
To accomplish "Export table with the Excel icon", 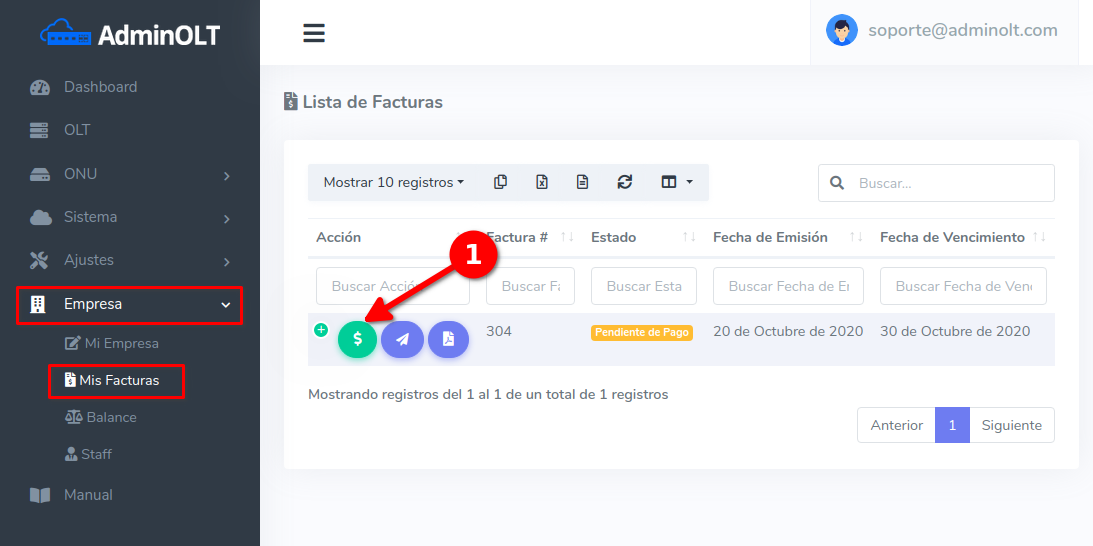I will 542,182.
